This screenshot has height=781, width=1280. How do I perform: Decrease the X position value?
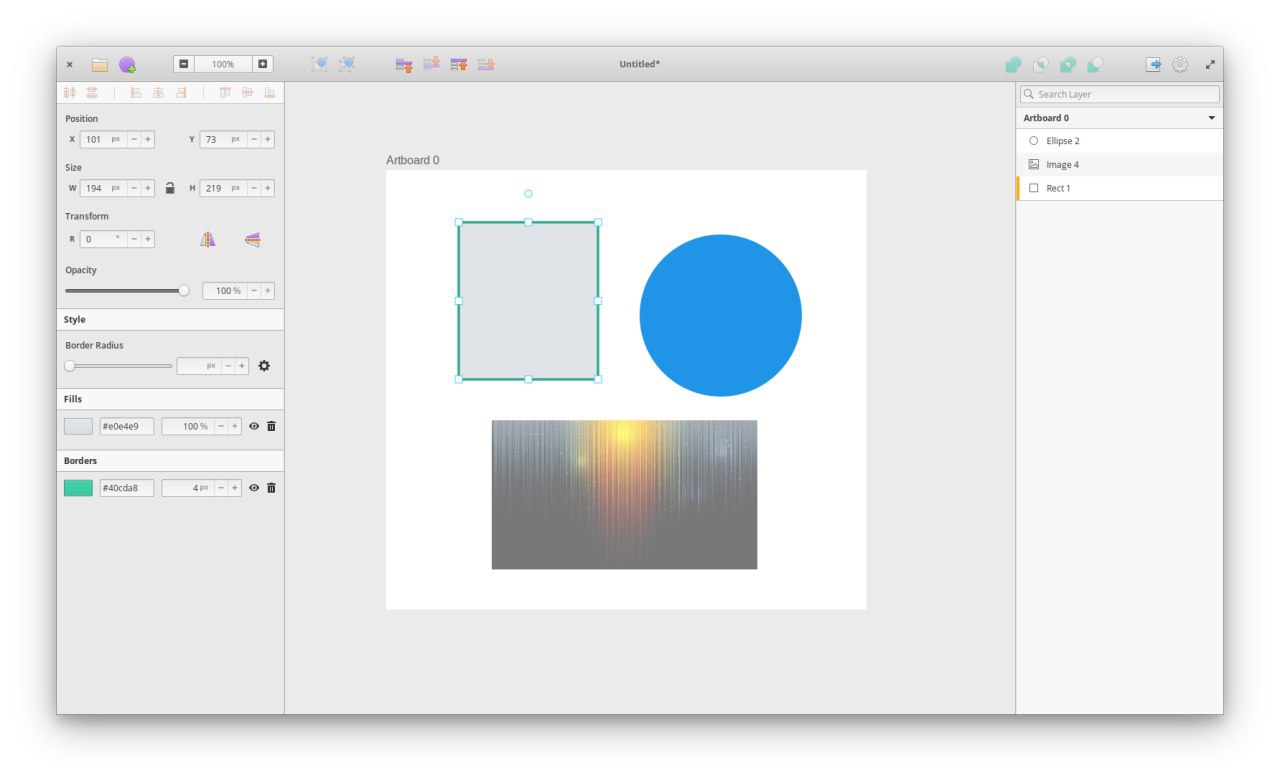pos(134,139)
